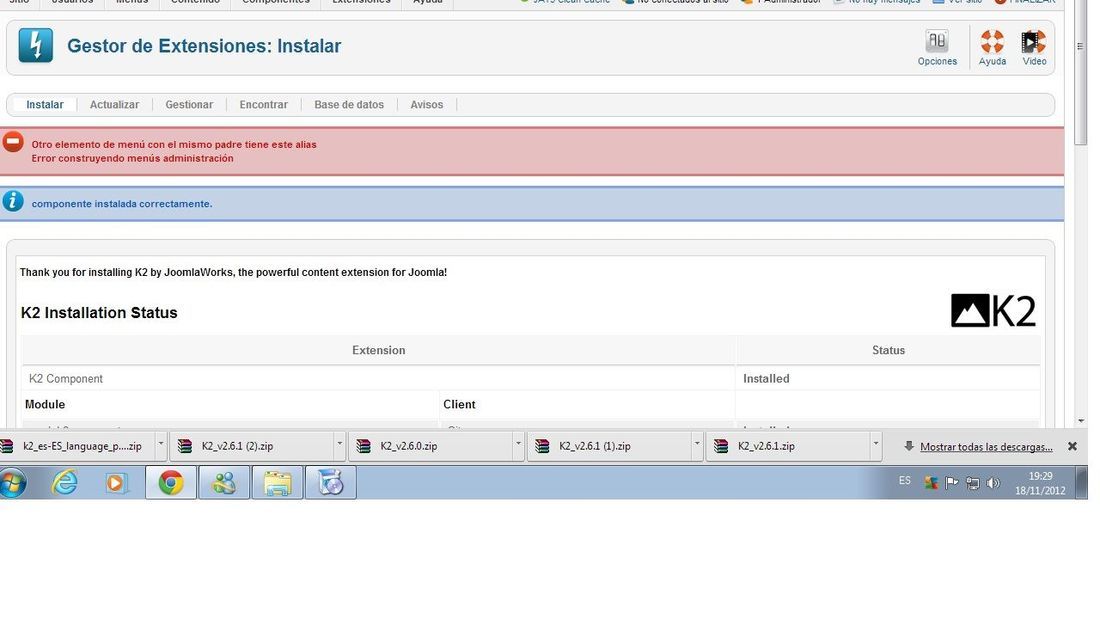Click the 'Error construyendo menús administración' text
Viewport: 1100px width, 619px height.
click(x=133, y=159)
